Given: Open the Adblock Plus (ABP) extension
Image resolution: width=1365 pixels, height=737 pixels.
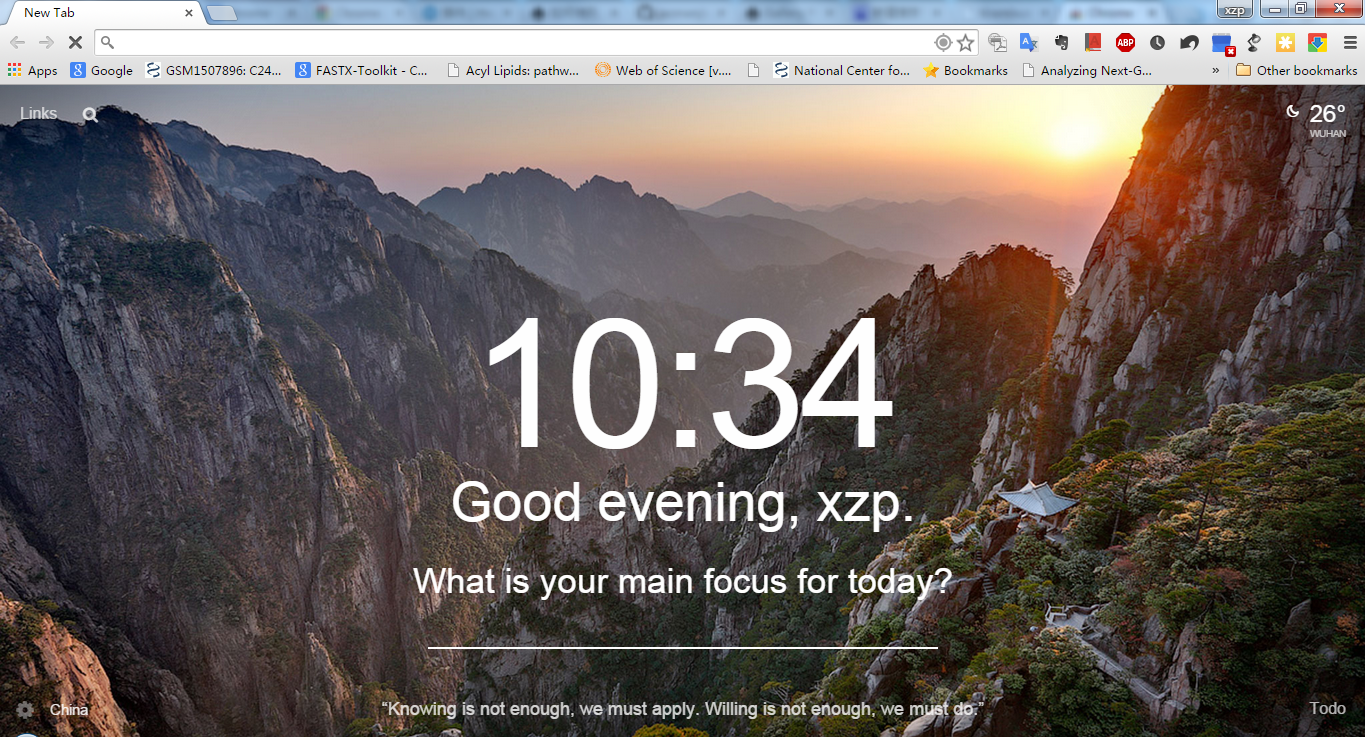Looking at the screenshot, I should [1125, 42].
